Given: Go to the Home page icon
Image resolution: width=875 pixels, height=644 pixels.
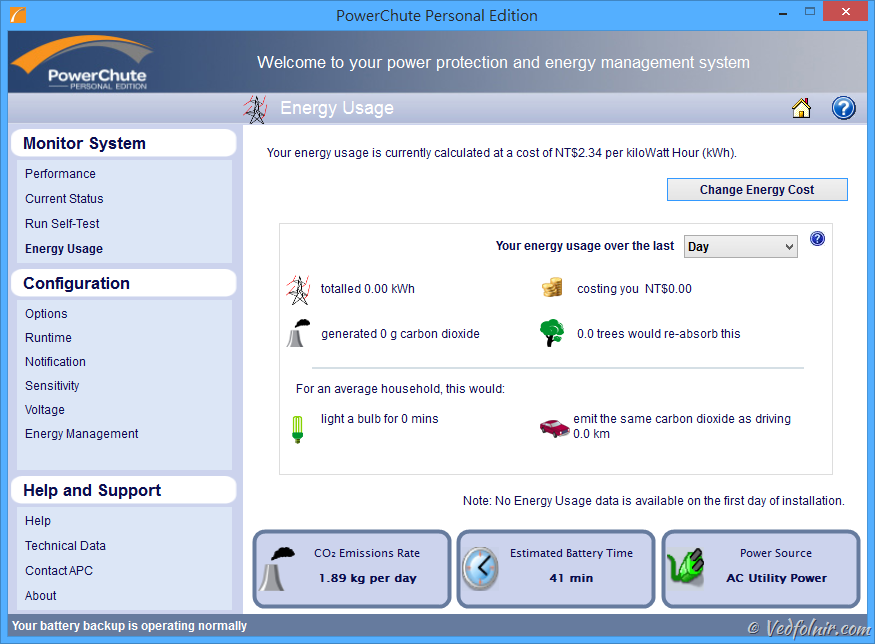Looking at the screenshot, I should (801, 108).
